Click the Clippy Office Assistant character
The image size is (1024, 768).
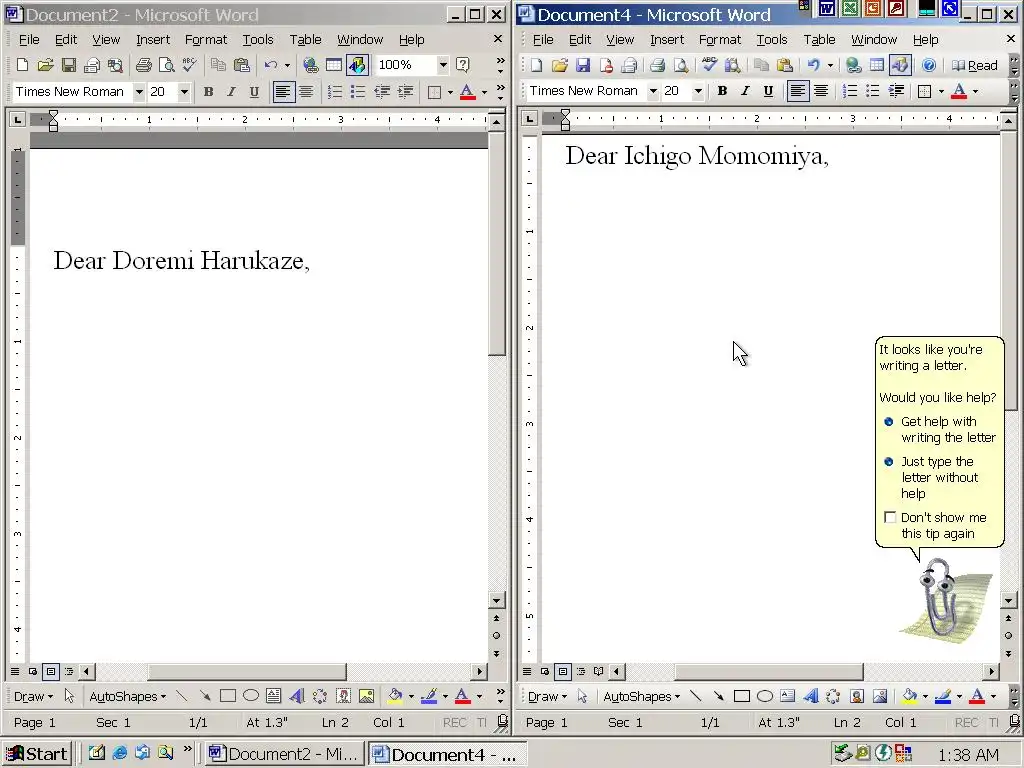coord(940,597)
